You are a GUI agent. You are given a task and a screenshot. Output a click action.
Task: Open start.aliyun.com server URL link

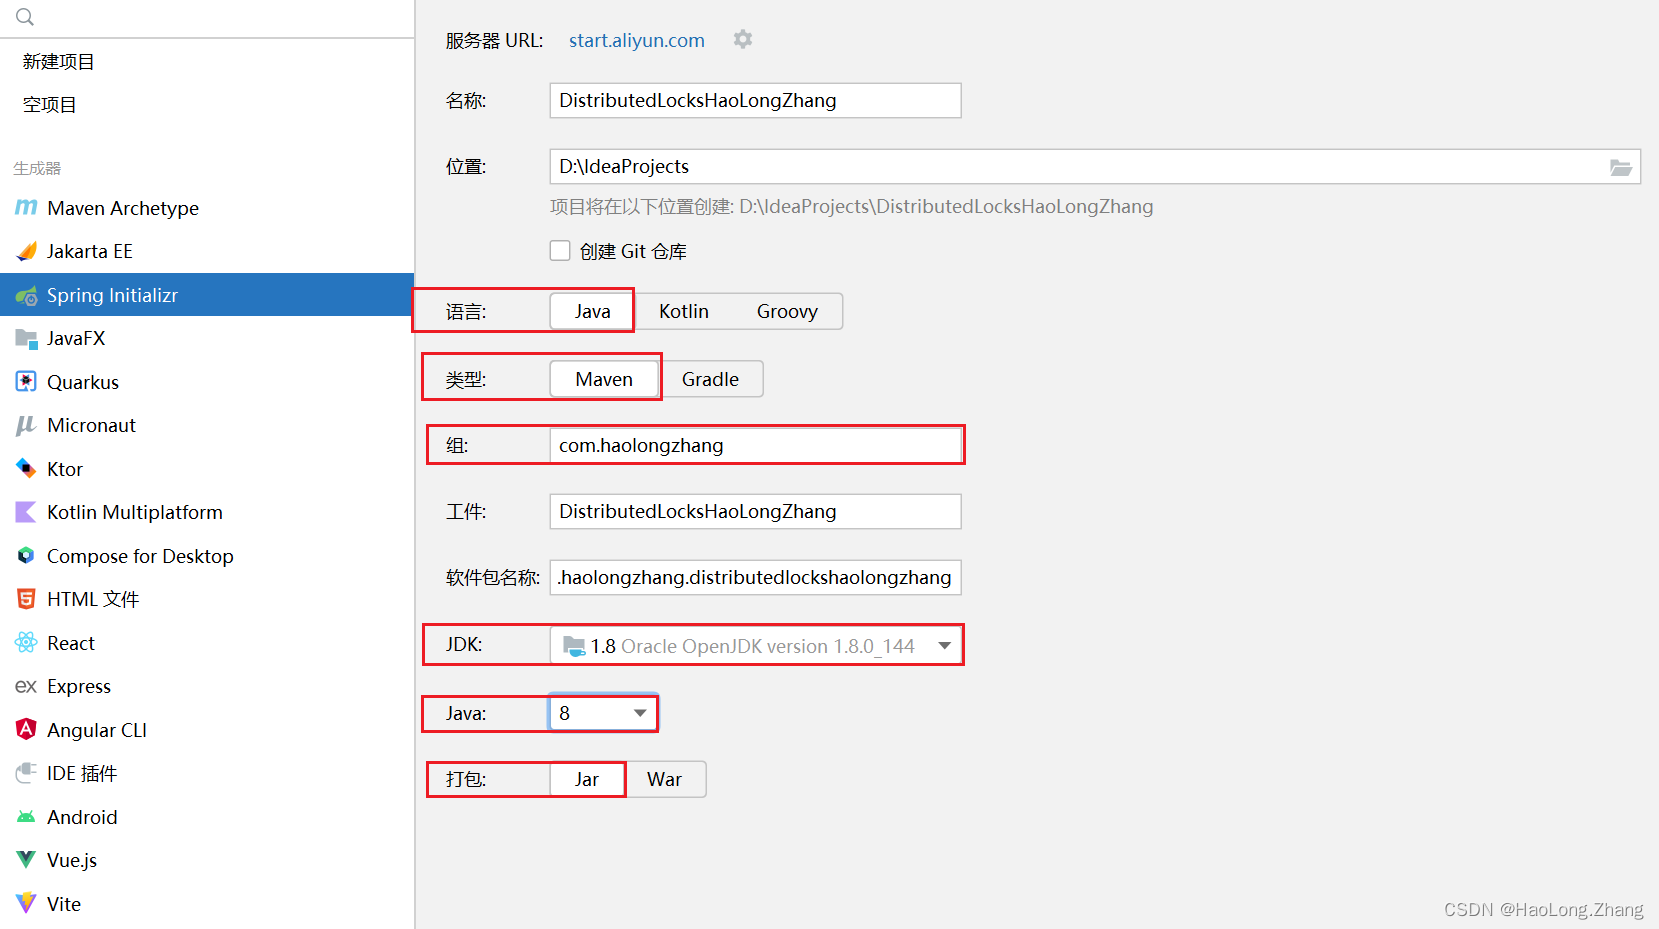(637, 40)
